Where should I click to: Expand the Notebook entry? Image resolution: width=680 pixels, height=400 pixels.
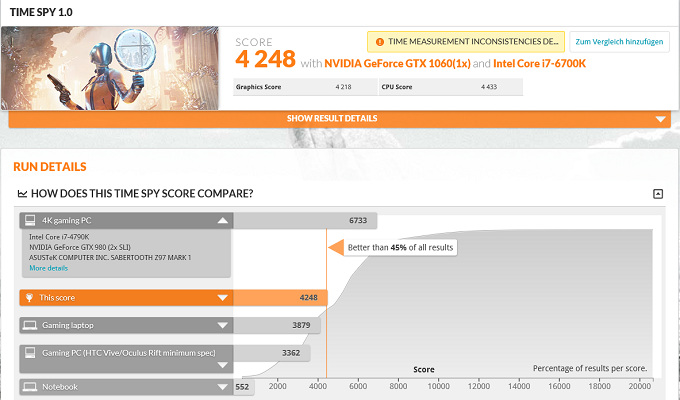pos(222,387)
